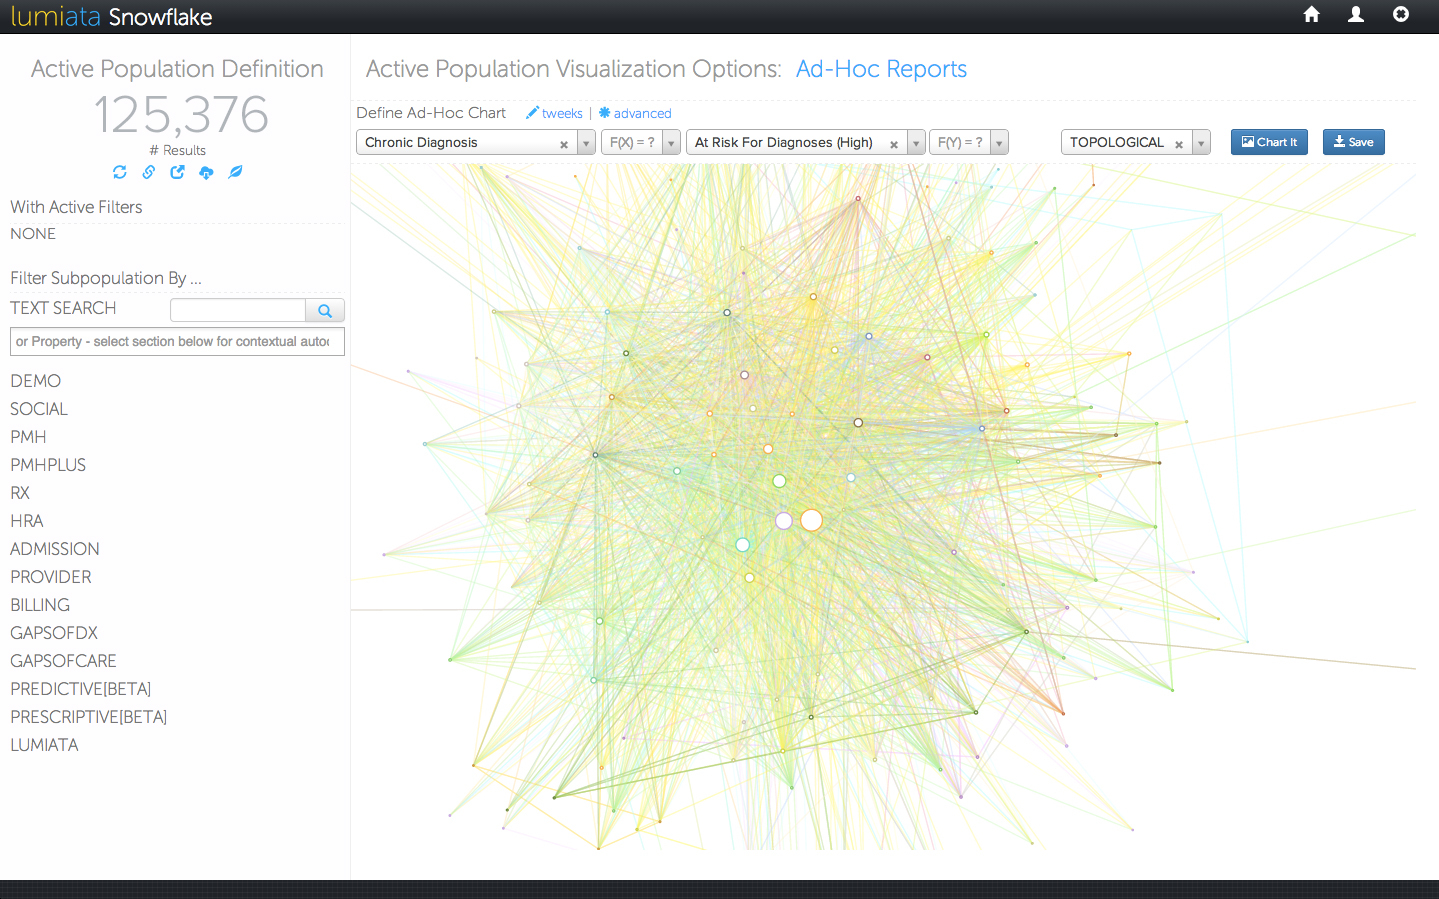Open the Chronic Diagnosis dropdown arrow
The height and width of the screenshot is (899, 1439).
pos(587,143)
